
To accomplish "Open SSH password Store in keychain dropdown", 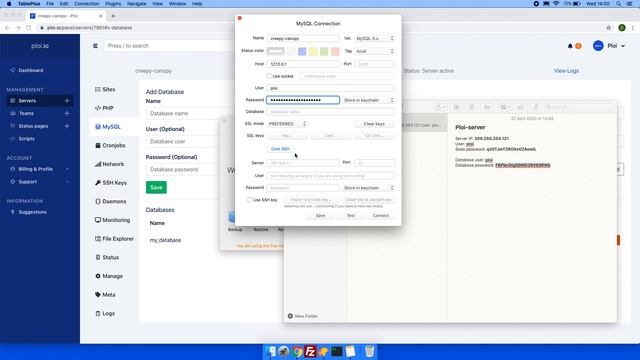I will [x=369, y=188].
